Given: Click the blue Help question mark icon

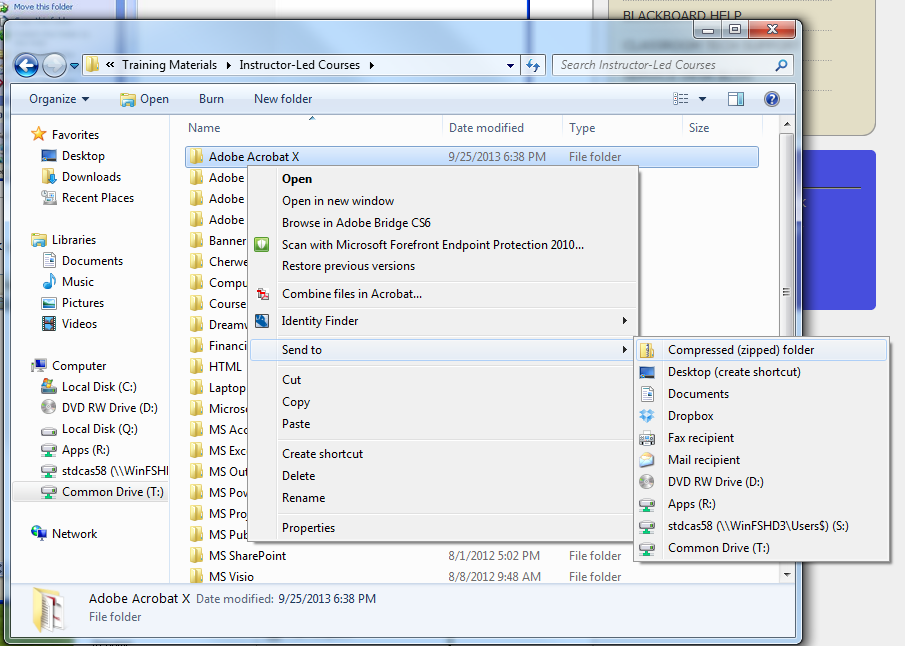Looking at the screenshot, I should (x=772, y=99).
